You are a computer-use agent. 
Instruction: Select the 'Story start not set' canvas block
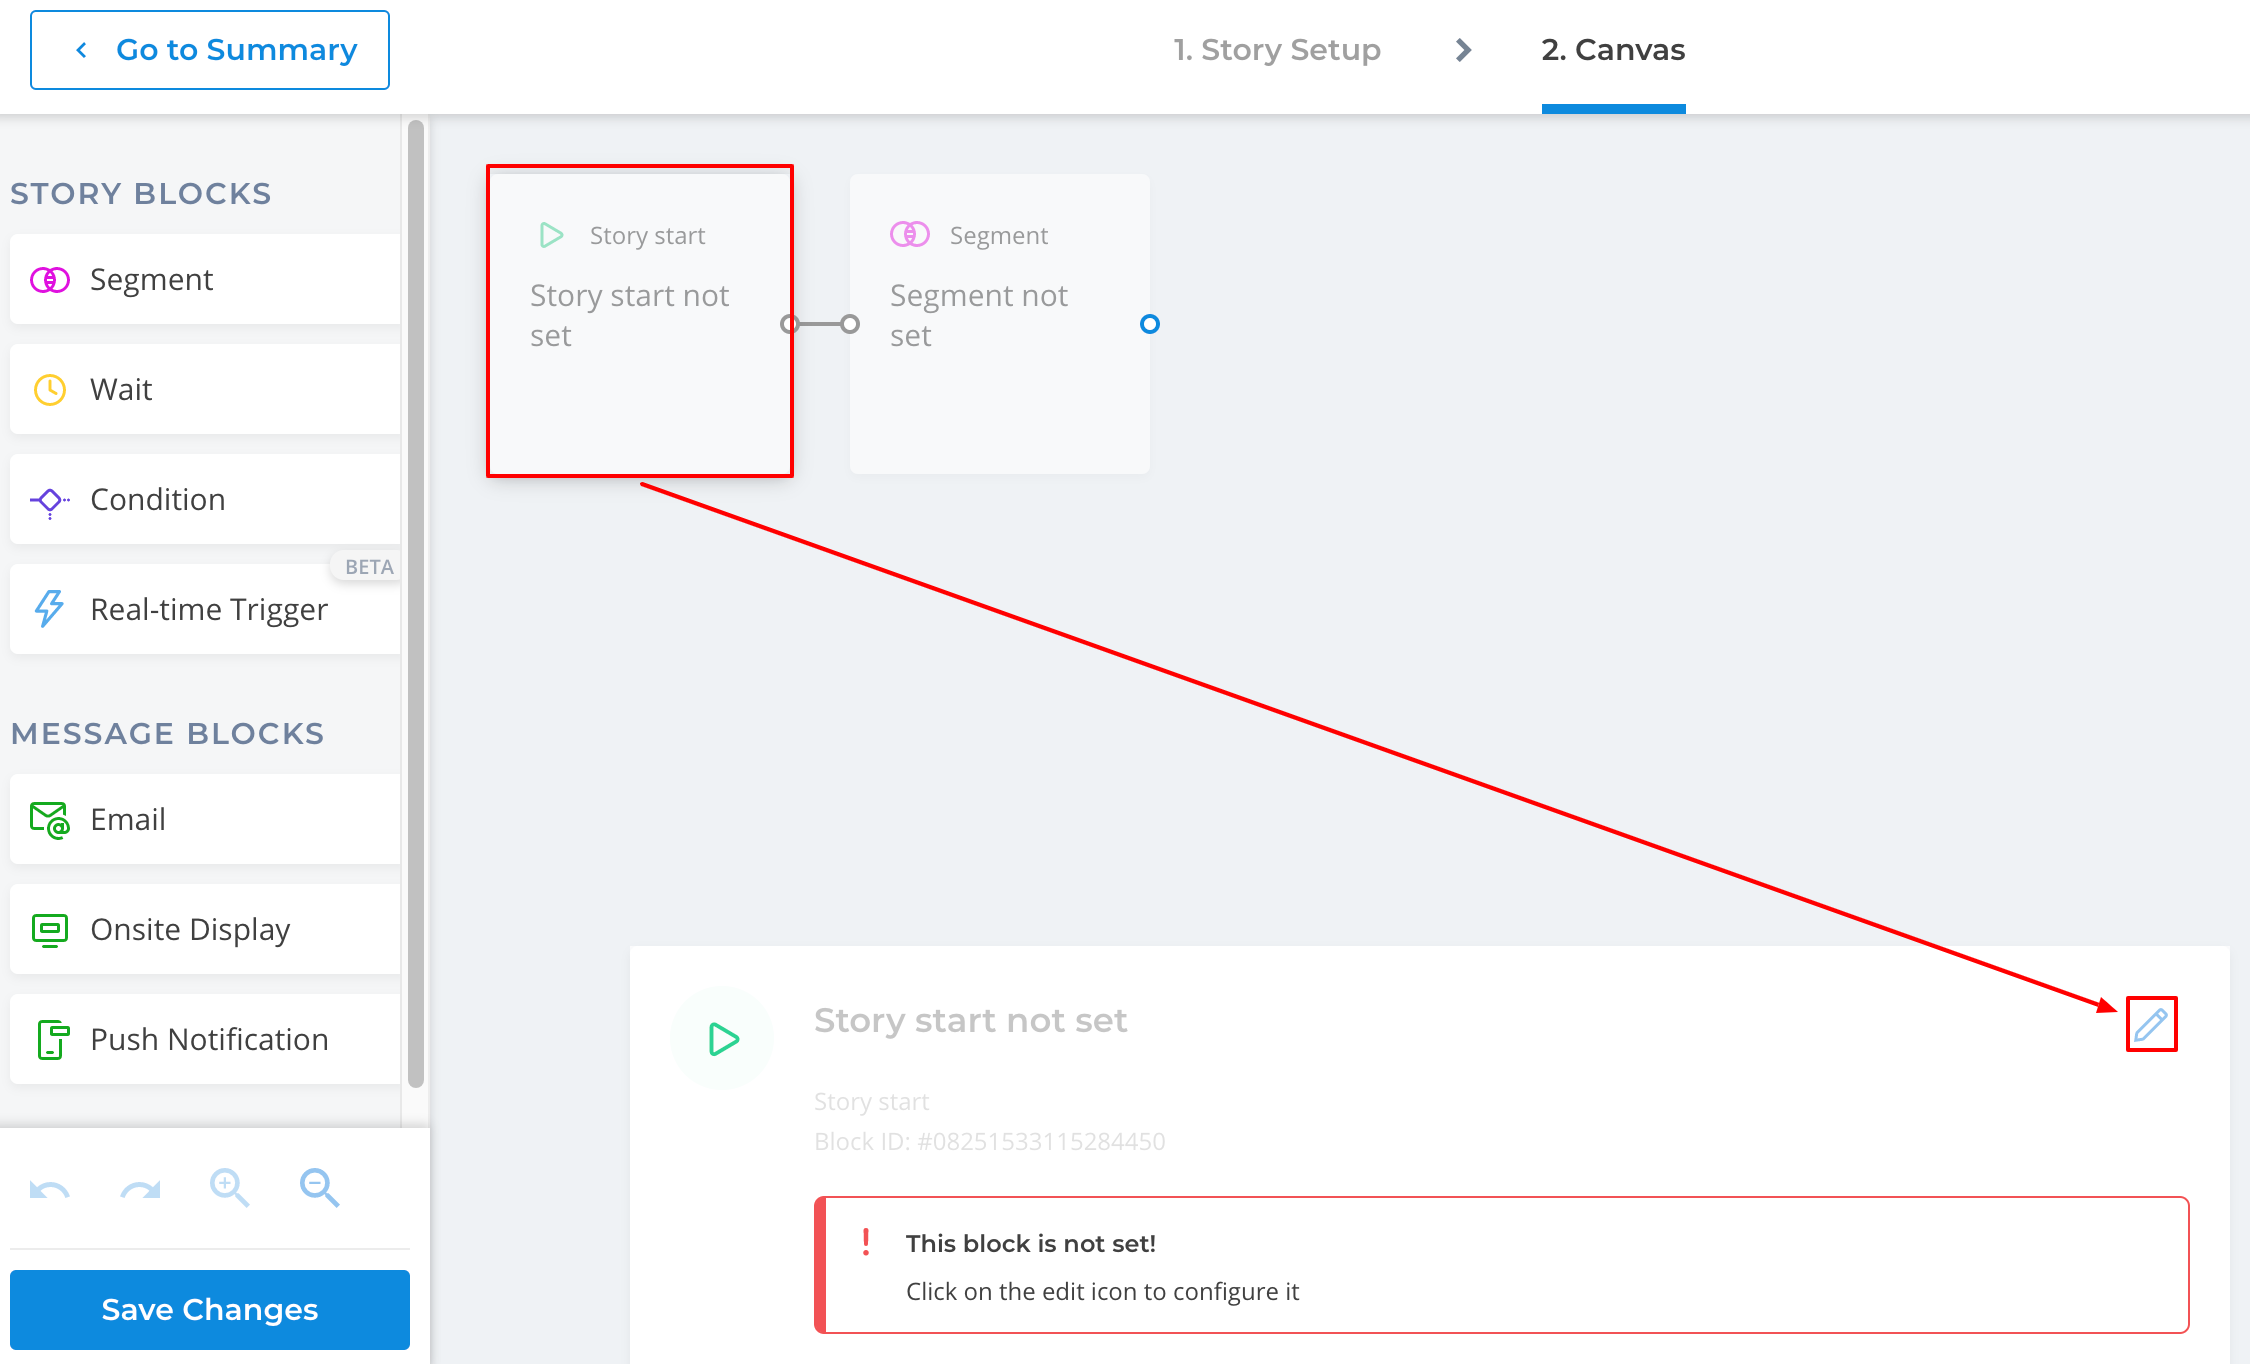(x=640, y=322)
